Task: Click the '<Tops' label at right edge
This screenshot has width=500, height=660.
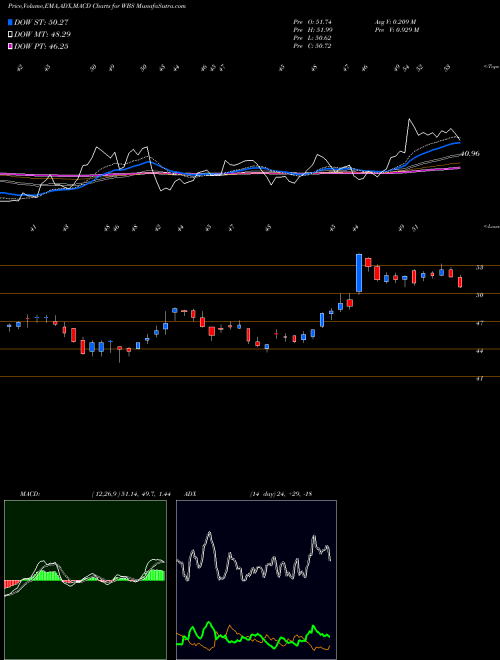Action: (491, 67)
